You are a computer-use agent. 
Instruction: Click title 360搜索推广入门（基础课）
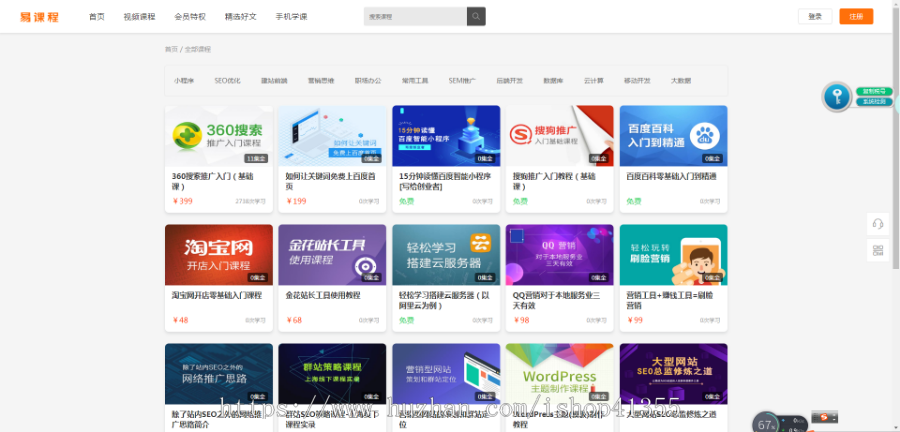pyautogui.click(x=212, y=181)
